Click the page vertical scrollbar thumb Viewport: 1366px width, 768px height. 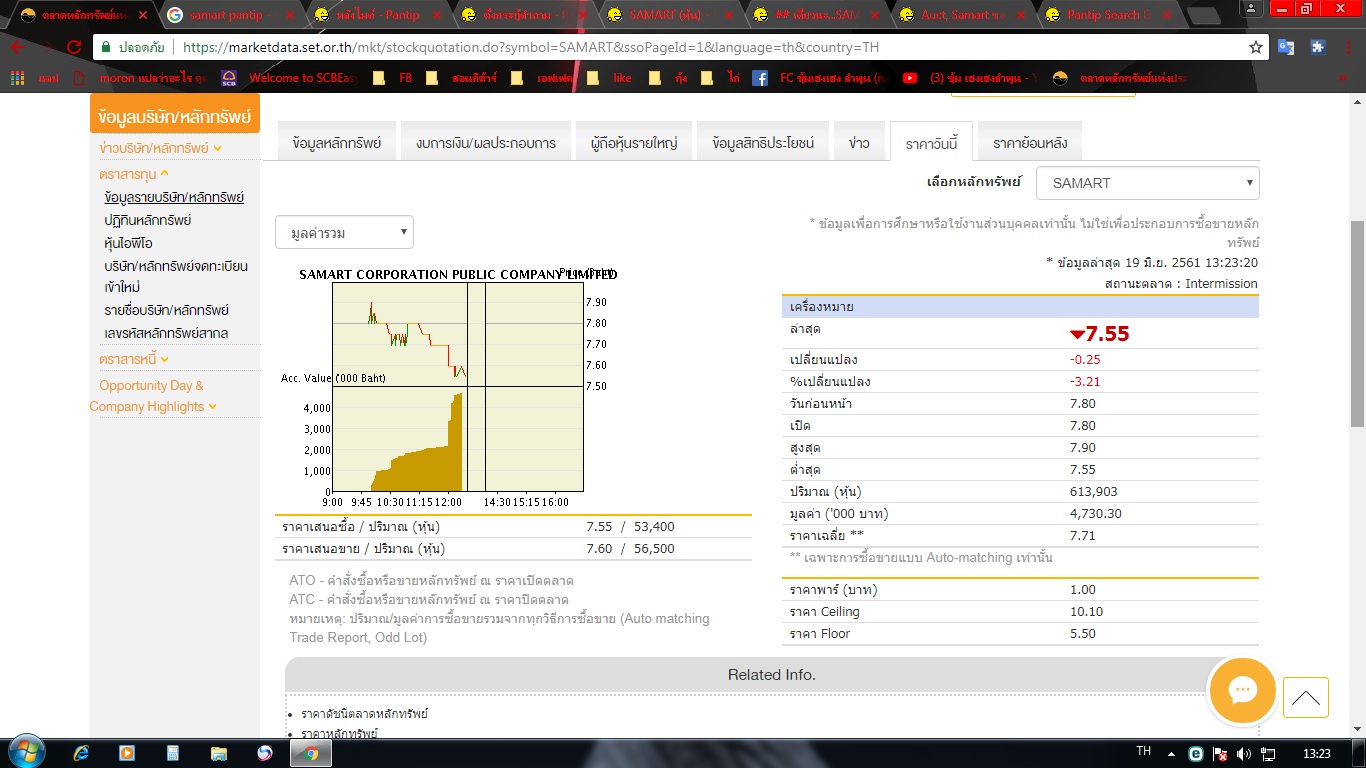tap(1357, 323)
